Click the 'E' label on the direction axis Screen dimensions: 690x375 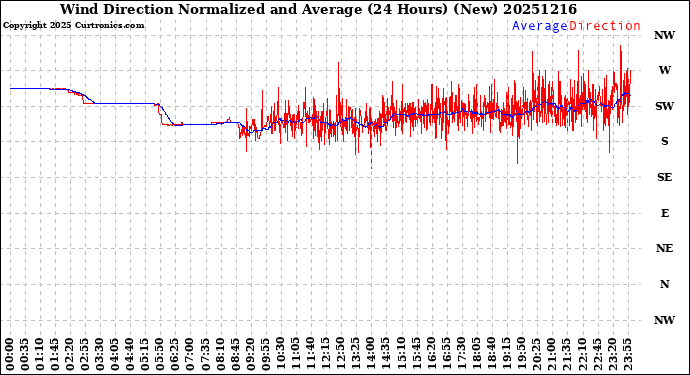664,213
